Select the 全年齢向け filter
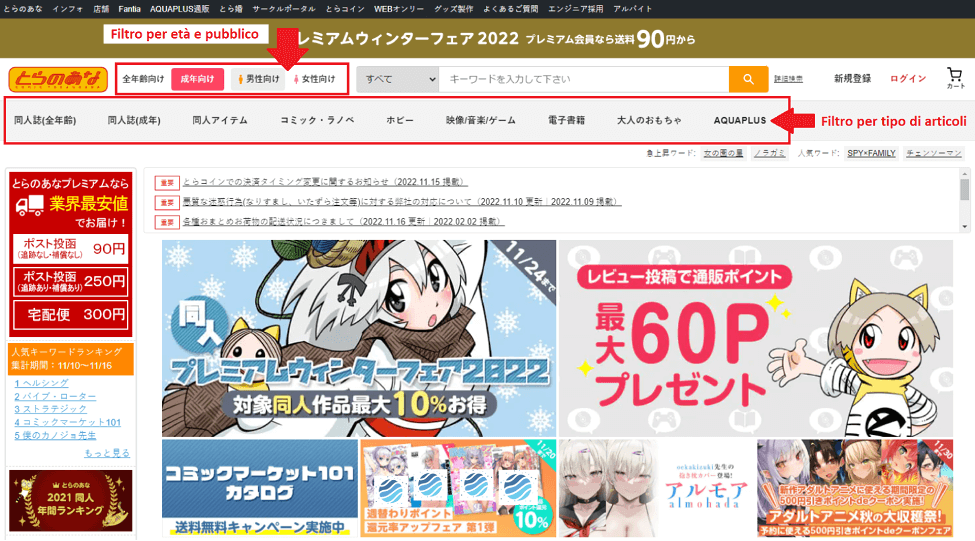This screenshot has width=975, height=541. coord(143,79)
